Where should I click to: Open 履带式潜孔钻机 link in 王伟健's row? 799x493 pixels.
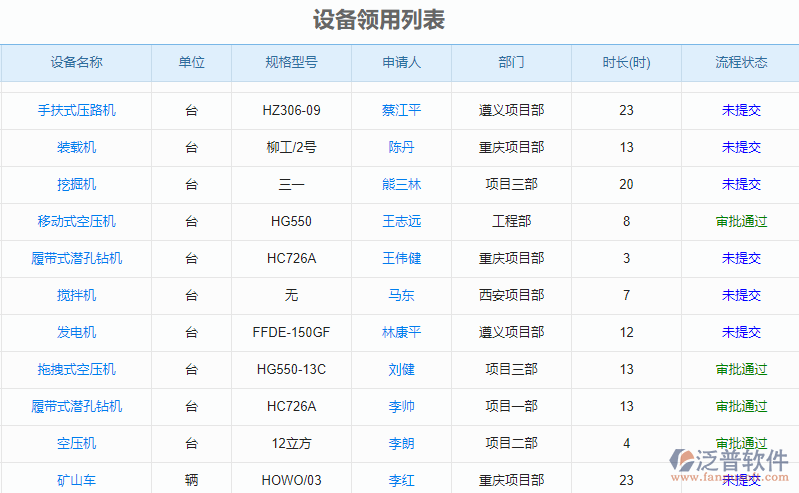[76, 258]
